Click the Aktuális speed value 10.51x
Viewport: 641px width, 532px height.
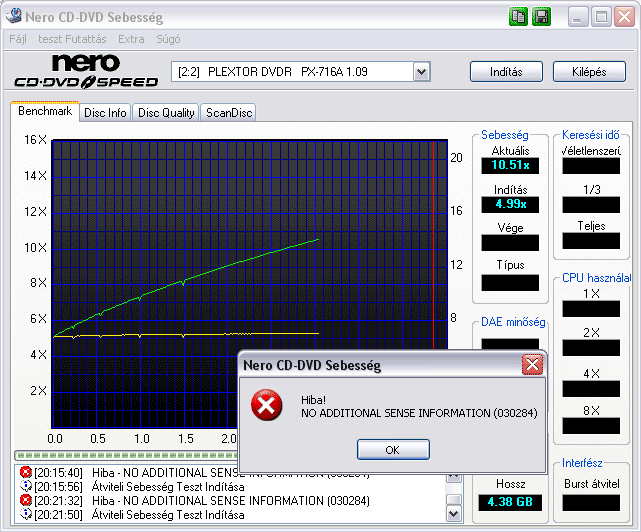[x=510, y=165]
